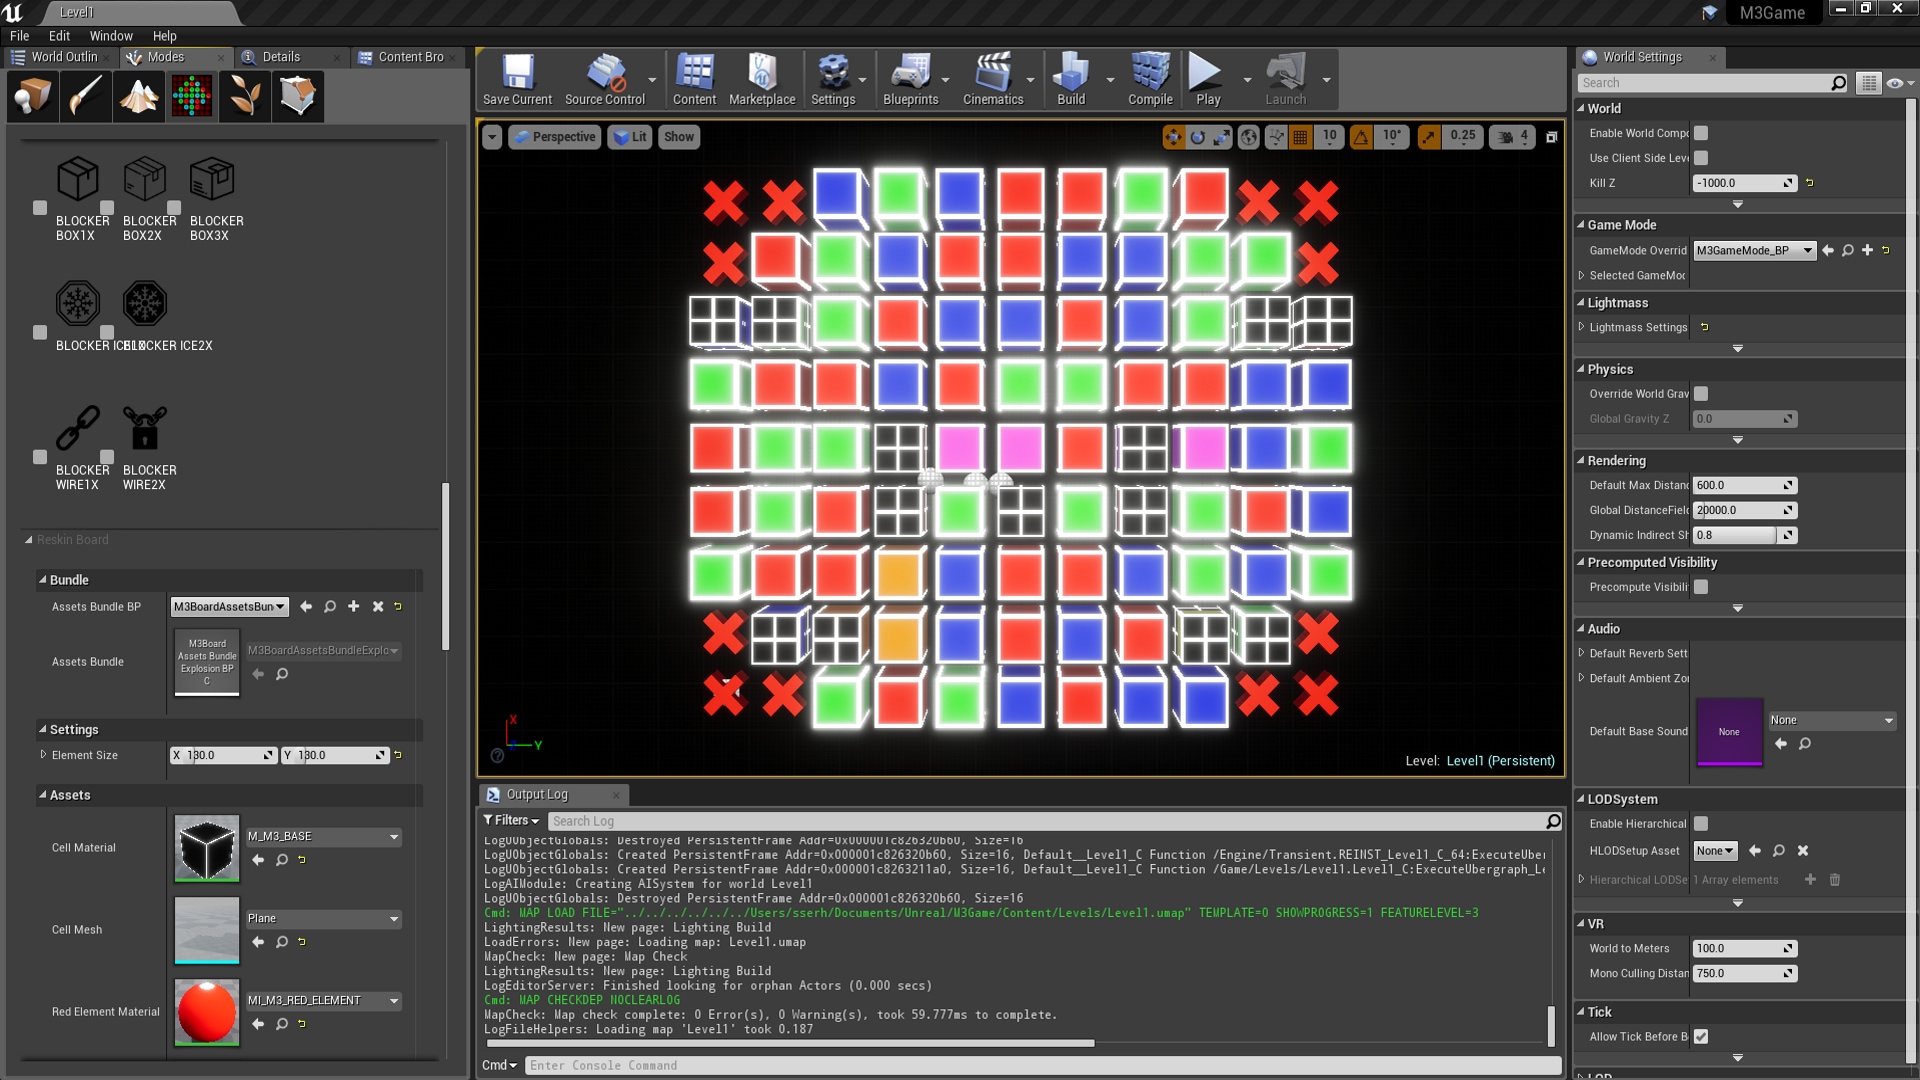
Task: Compile the project with the Compile button
Action: click(x=1148, y=80)
